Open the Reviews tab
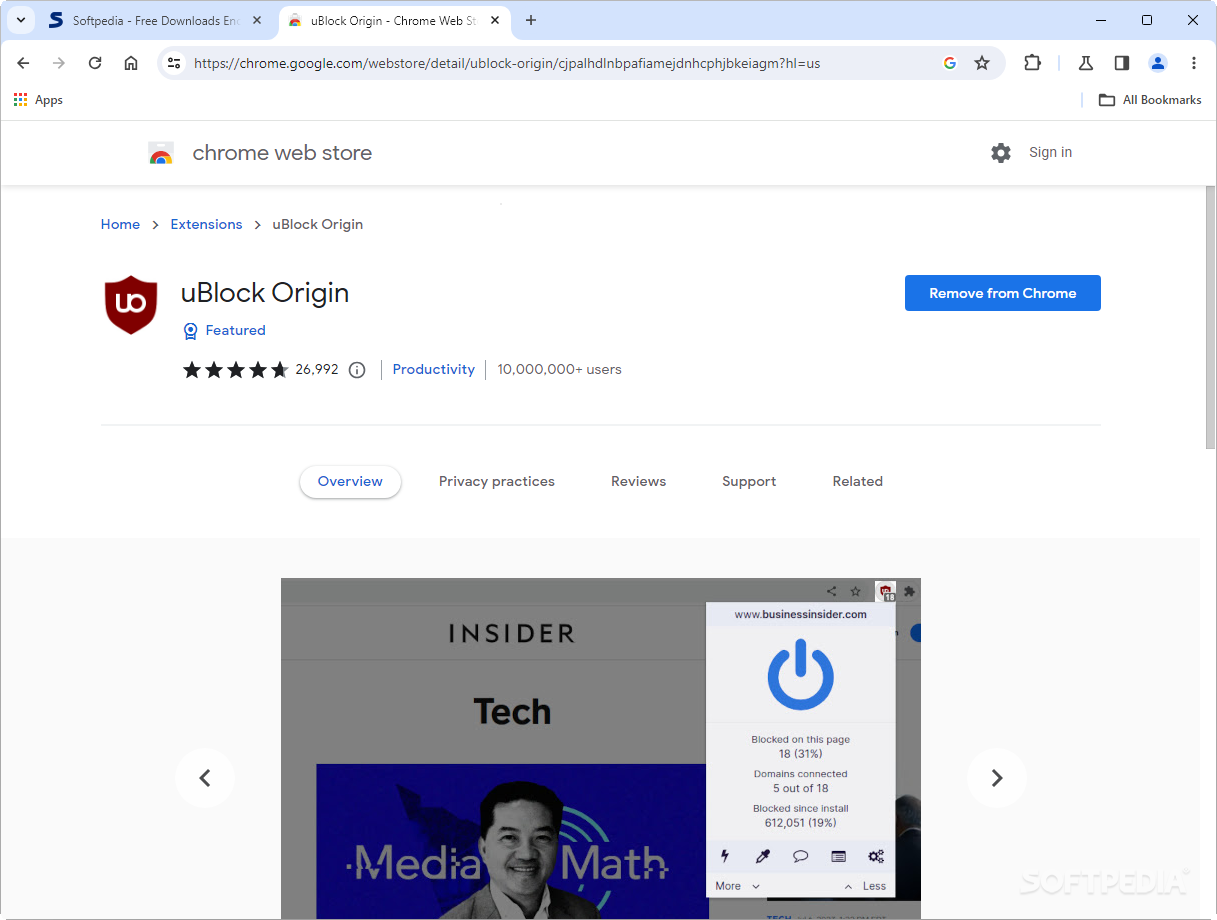Image resolution: width=1217 pixels, height=920 pixels. pyautogui.click(x=639, y=482)
